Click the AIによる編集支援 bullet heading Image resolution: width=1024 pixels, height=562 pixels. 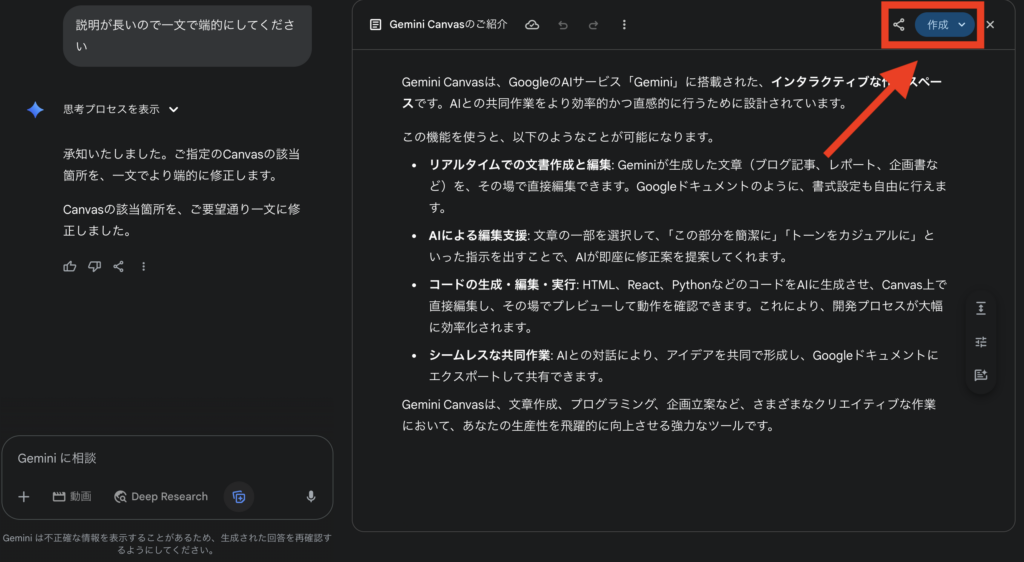[x=478, y=235]
